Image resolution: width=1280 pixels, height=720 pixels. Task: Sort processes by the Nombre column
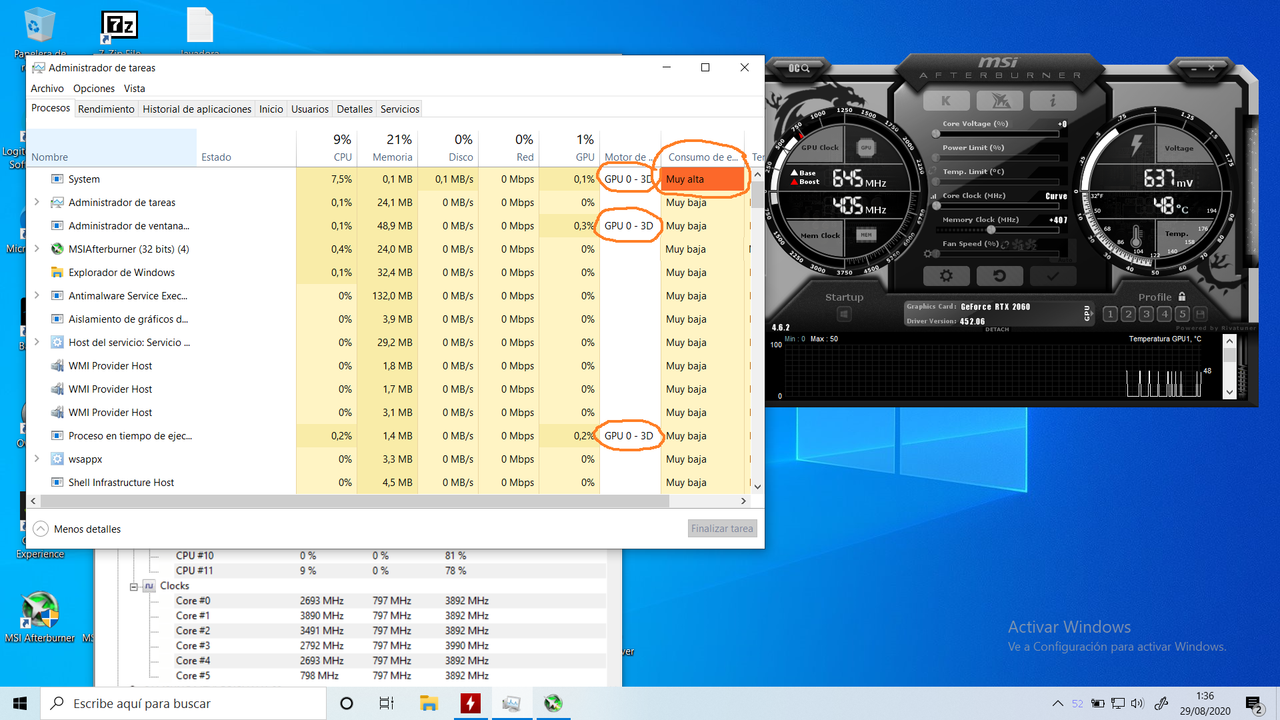click(x=111, y=147)
